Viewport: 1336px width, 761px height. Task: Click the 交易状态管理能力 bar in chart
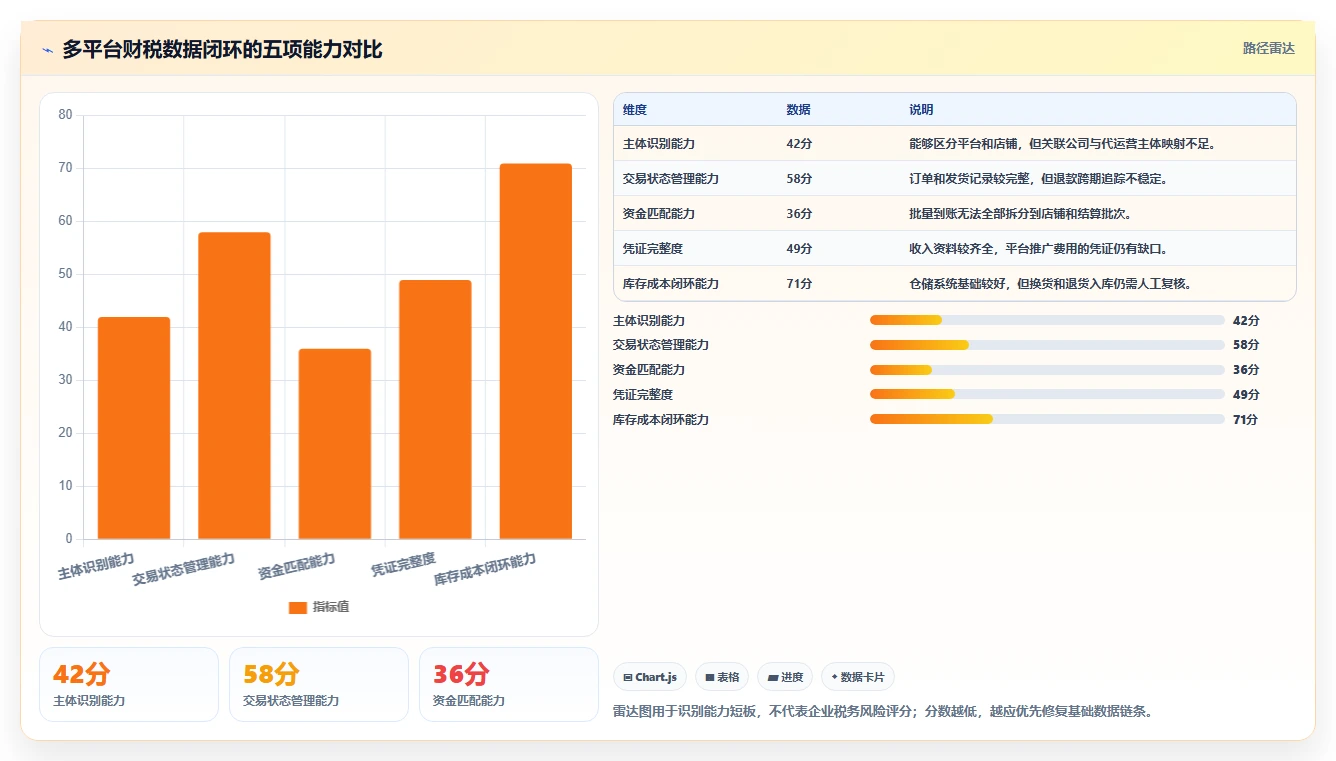click(234, 386)
